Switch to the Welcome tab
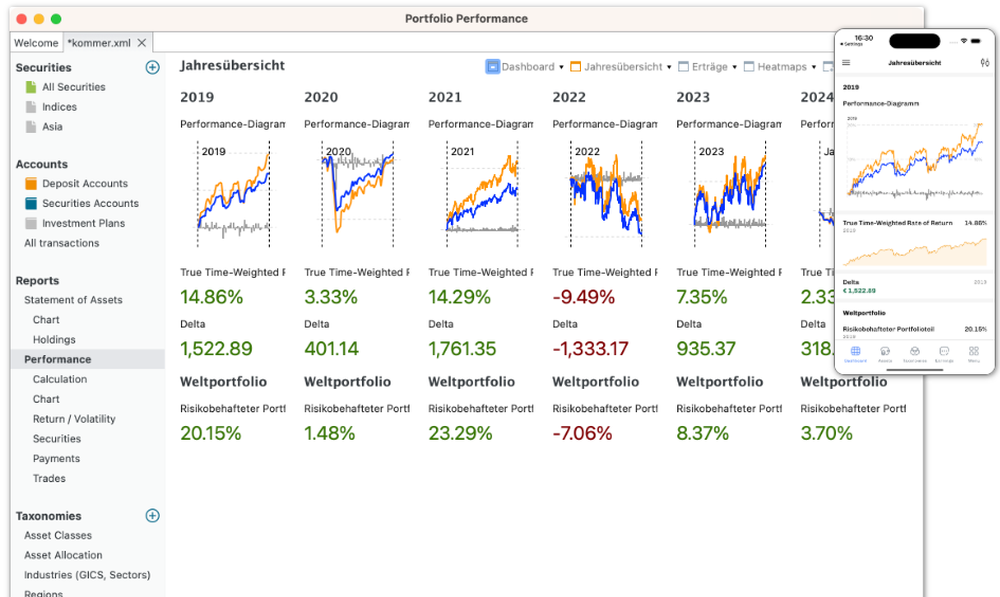The image size is (1000, 597). tap(36, 43)
